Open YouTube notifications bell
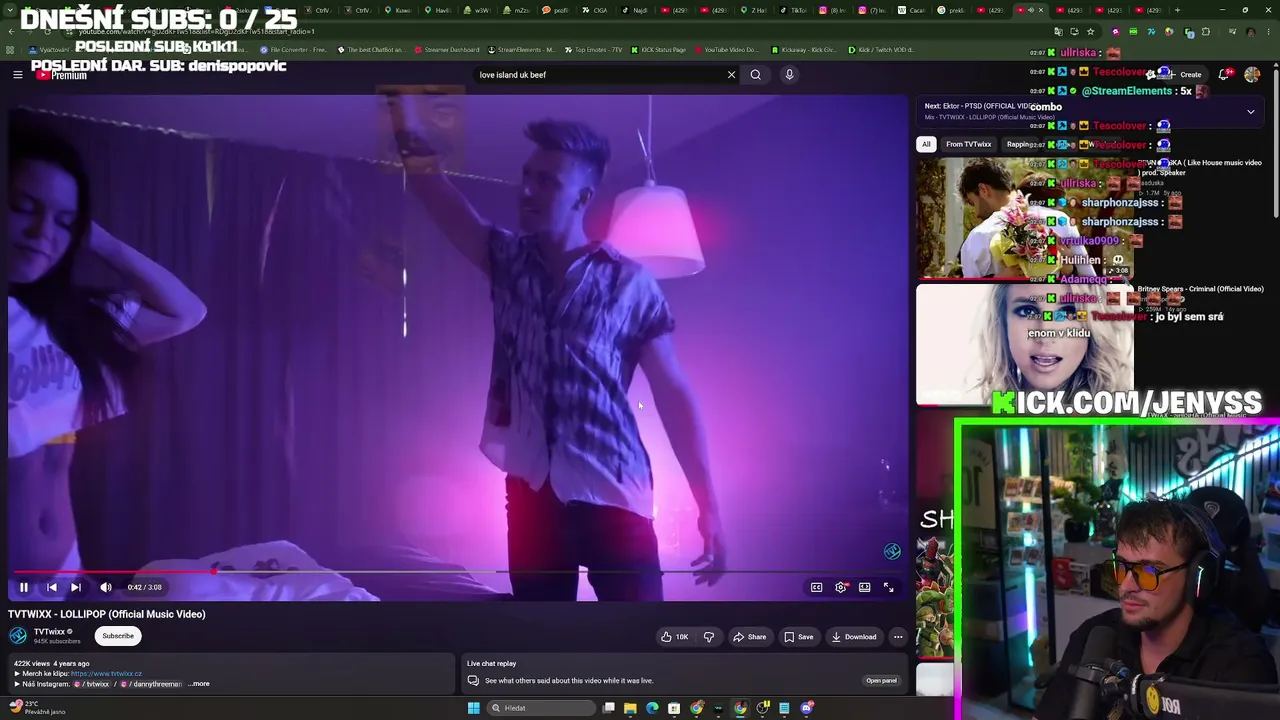 (x=1225, y=74)
